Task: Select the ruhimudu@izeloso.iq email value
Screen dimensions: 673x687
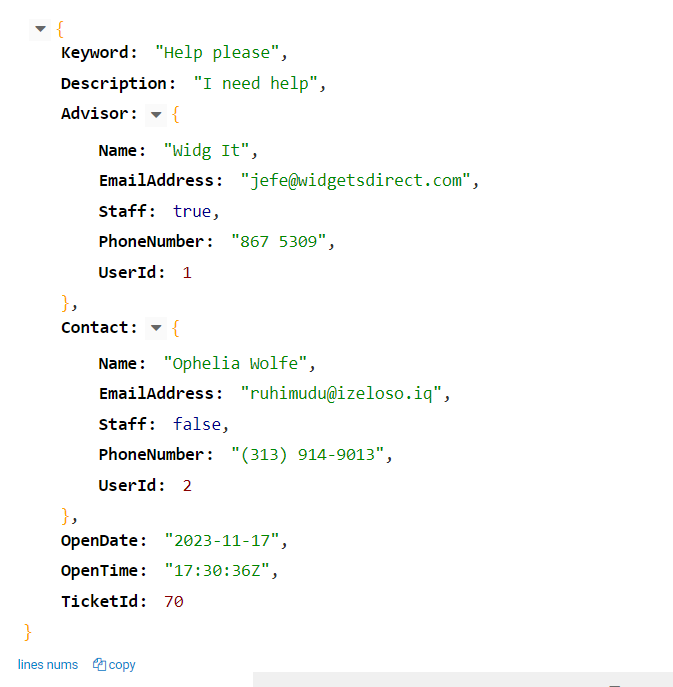Action: pos(341,394)
